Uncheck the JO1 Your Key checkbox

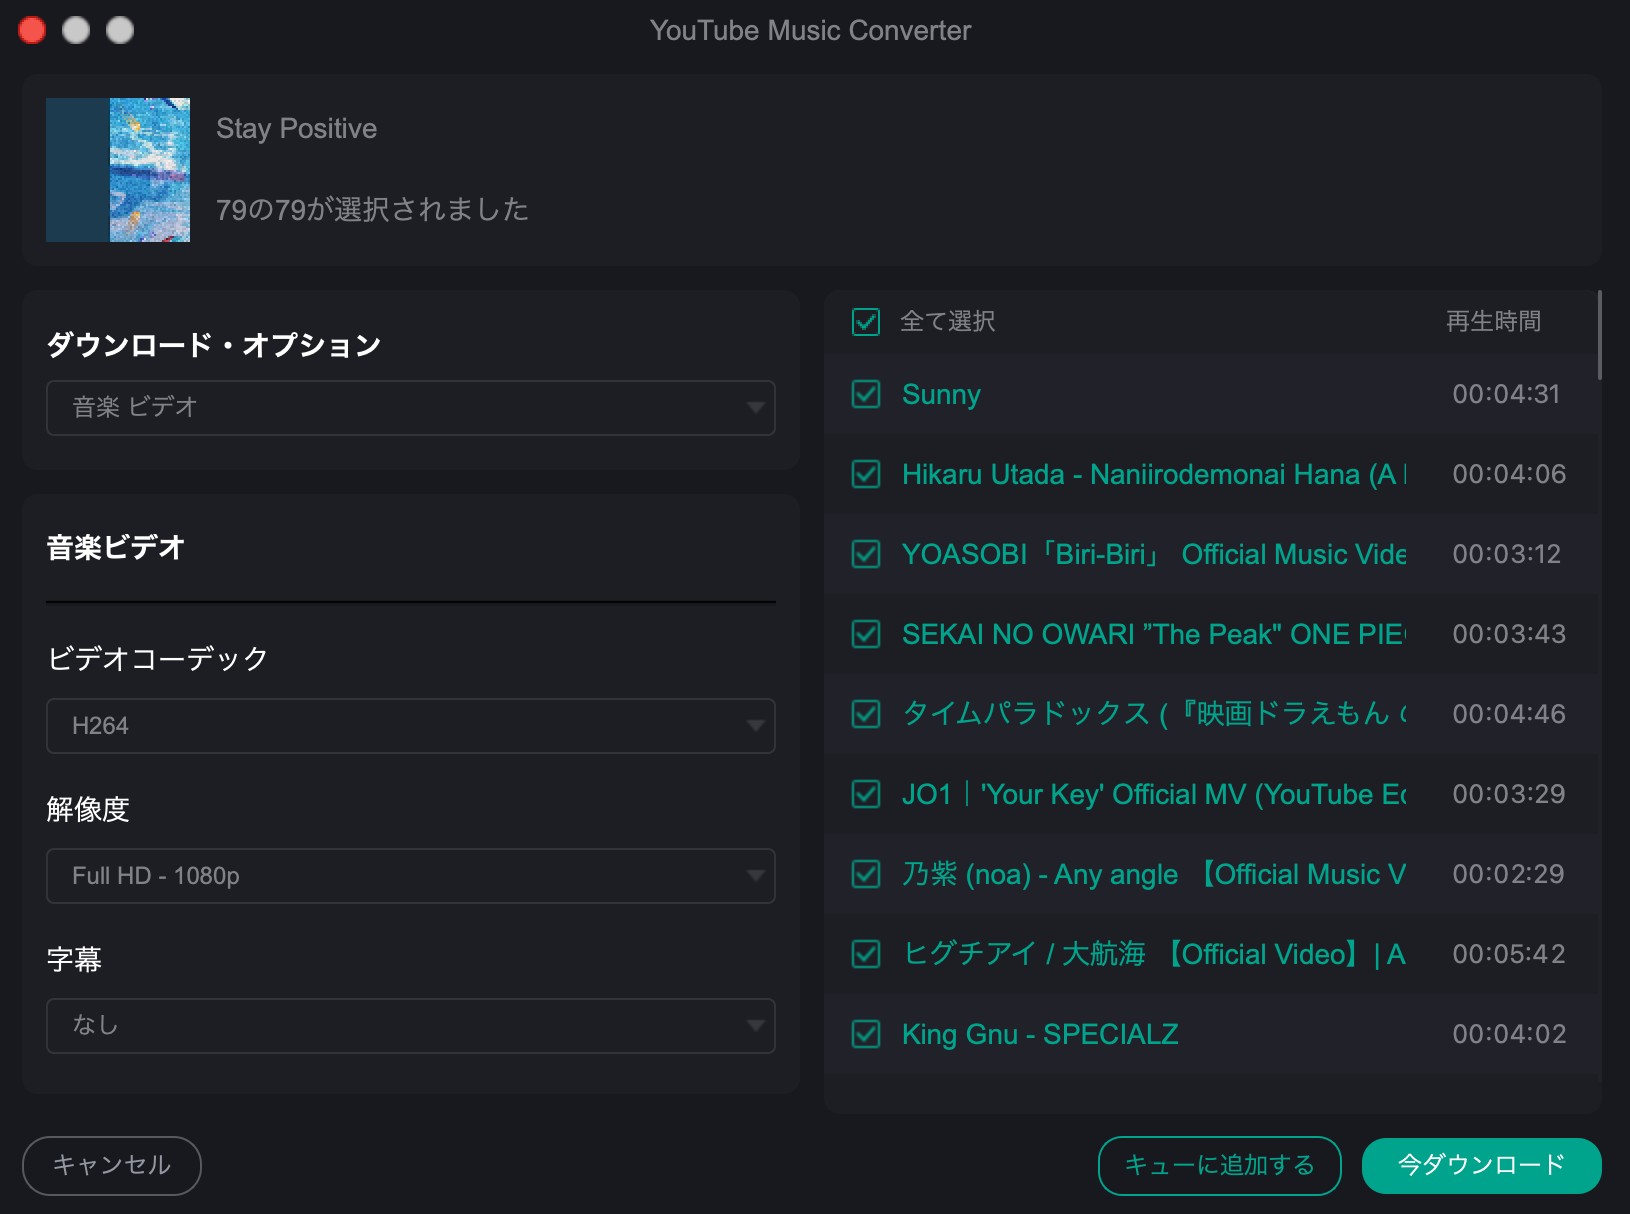tap(866, 794)
